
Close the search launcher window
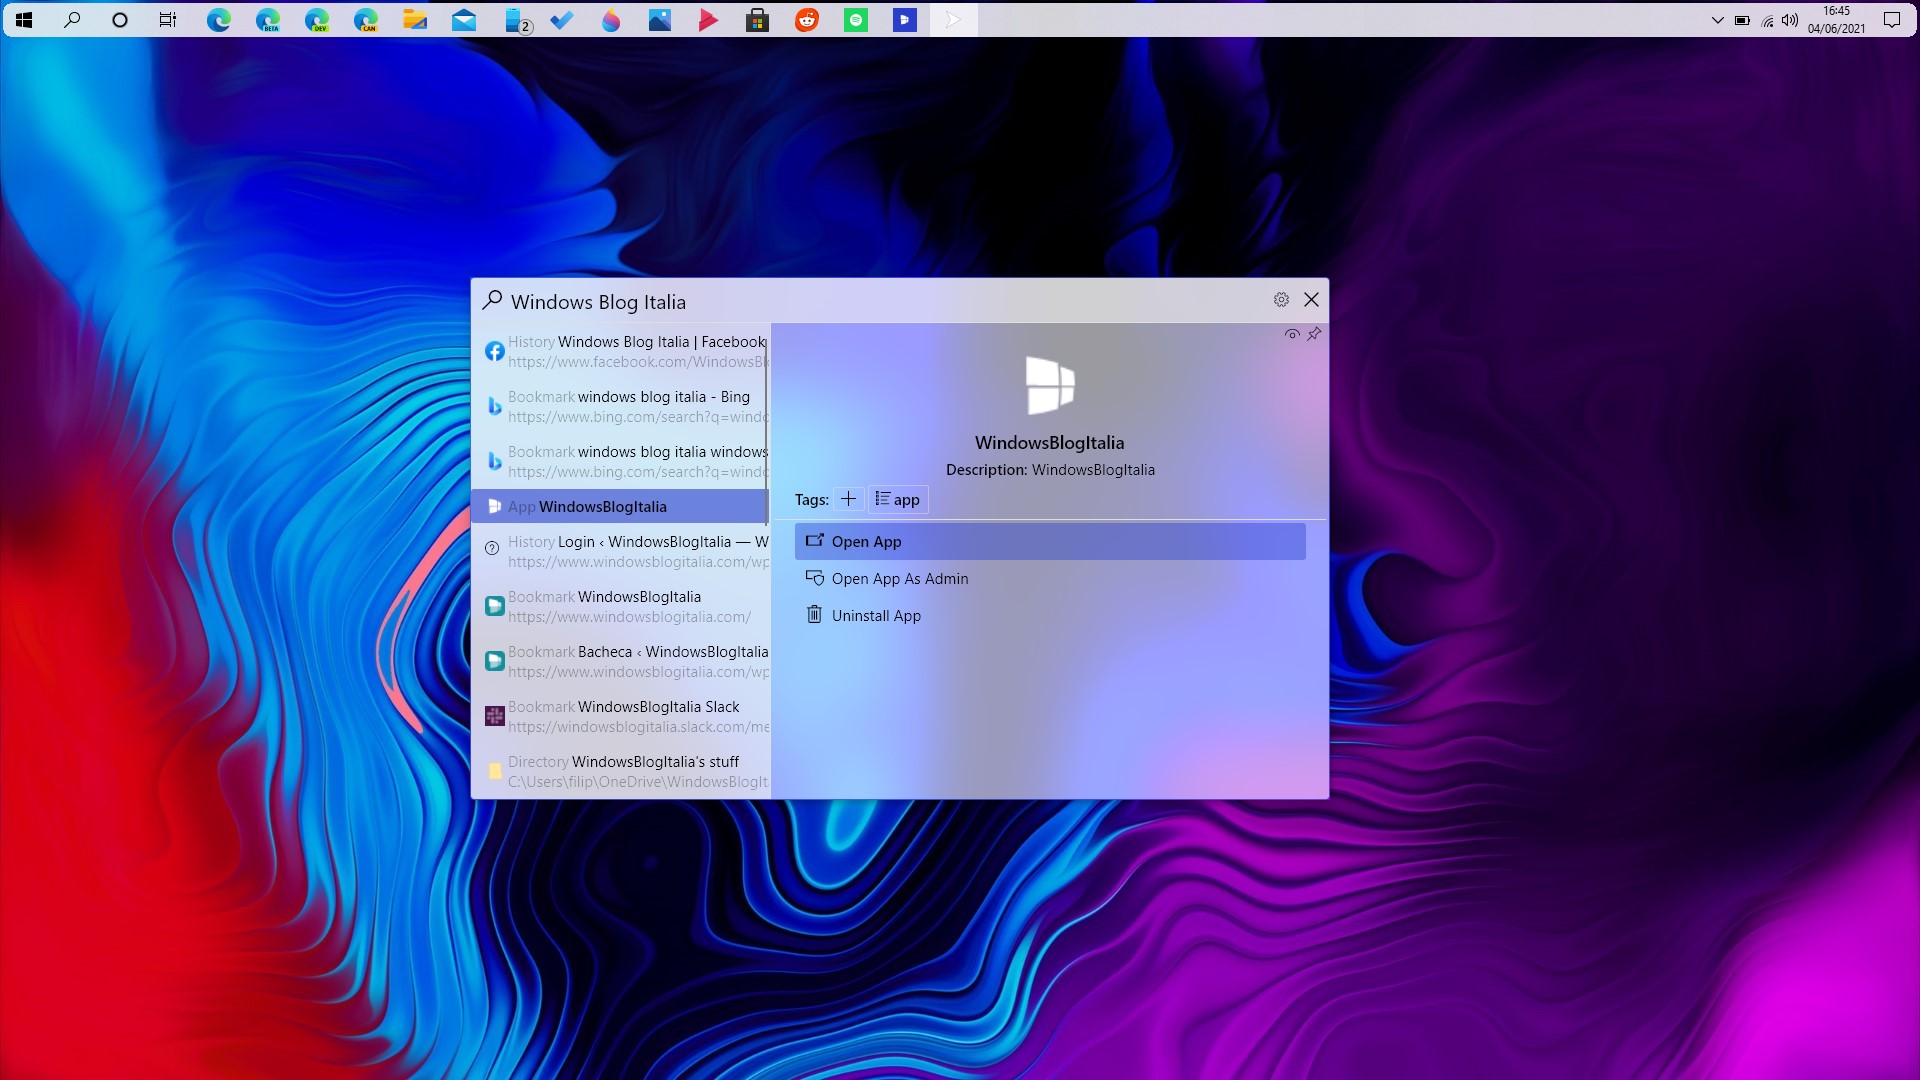point(1311,300)
